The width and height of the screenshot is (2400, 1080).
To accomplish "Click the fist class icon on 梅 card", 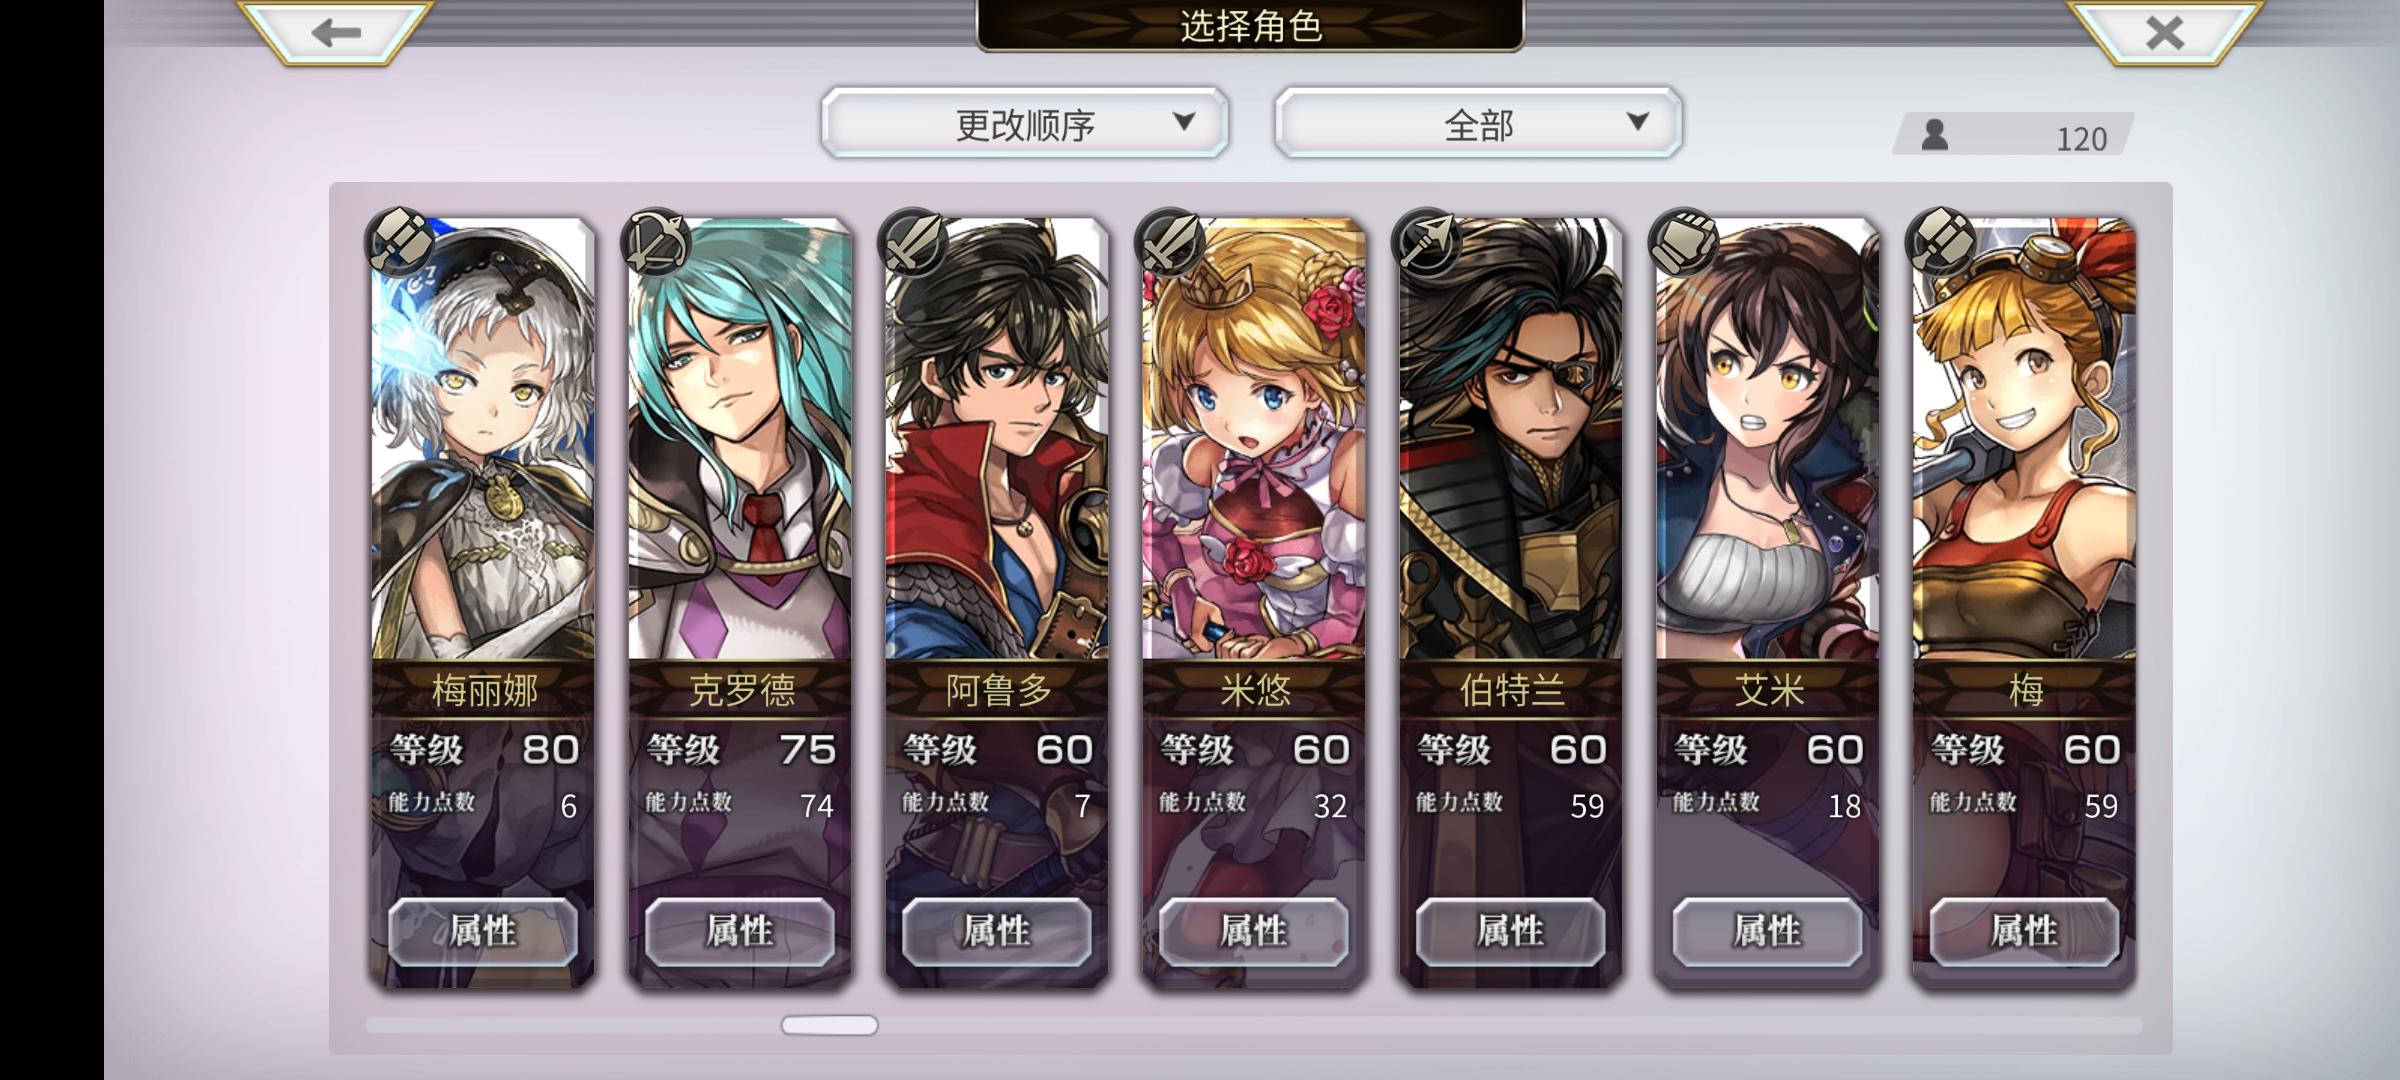I will coord(1941,242).
